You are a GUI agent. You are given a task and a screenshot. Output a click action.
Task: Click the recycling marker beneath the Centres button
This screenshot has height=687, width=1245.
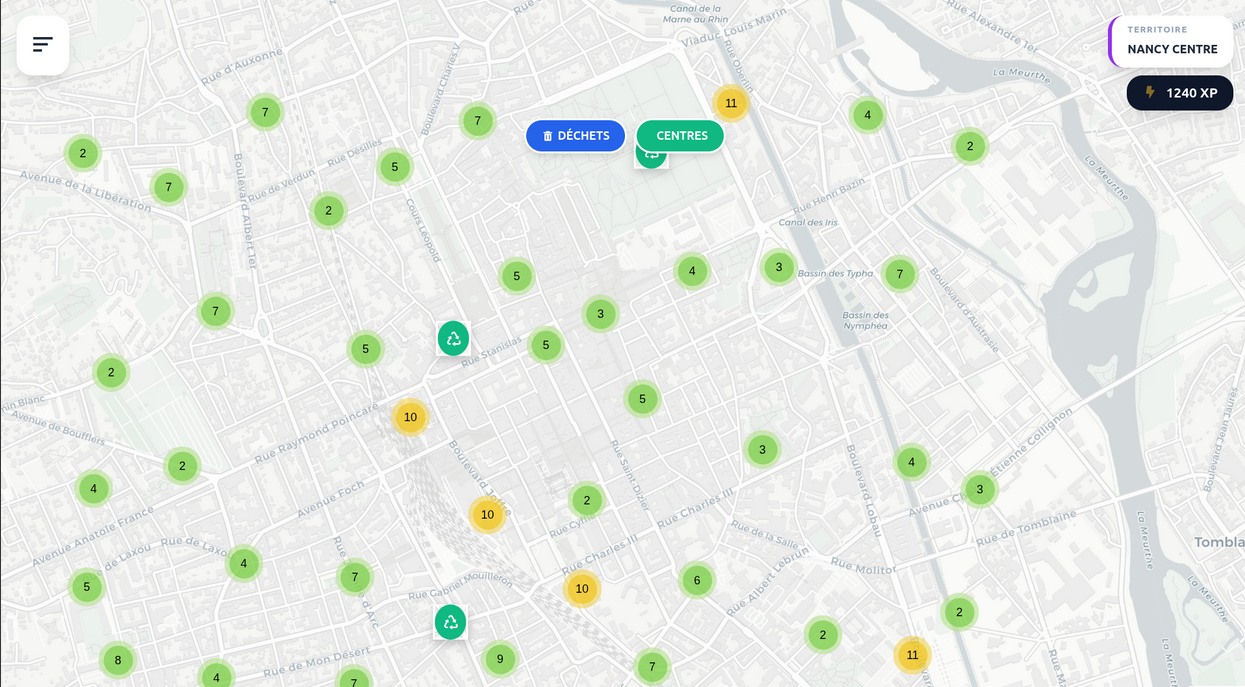click(x=651, y=159)
